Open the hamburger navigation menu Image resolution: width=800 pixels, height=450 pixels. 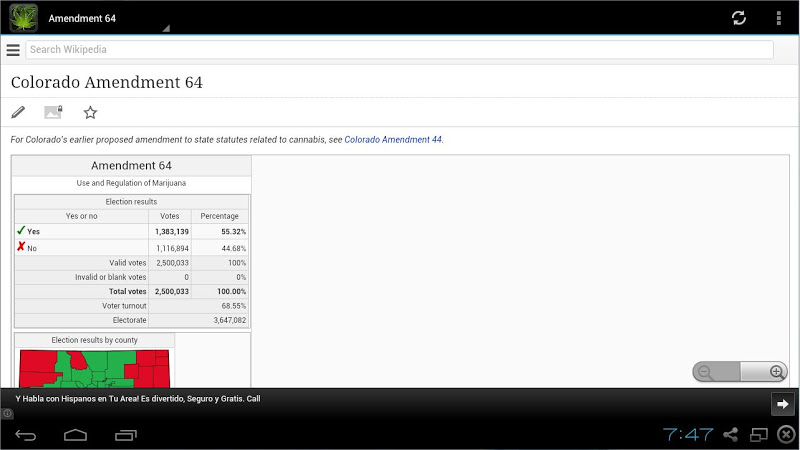coord(13,49)
